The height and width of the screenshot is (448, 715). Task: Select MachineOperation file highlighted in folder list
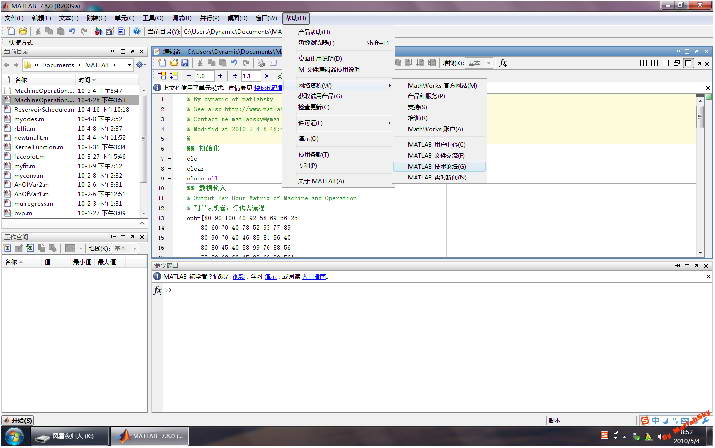[40, 101]
